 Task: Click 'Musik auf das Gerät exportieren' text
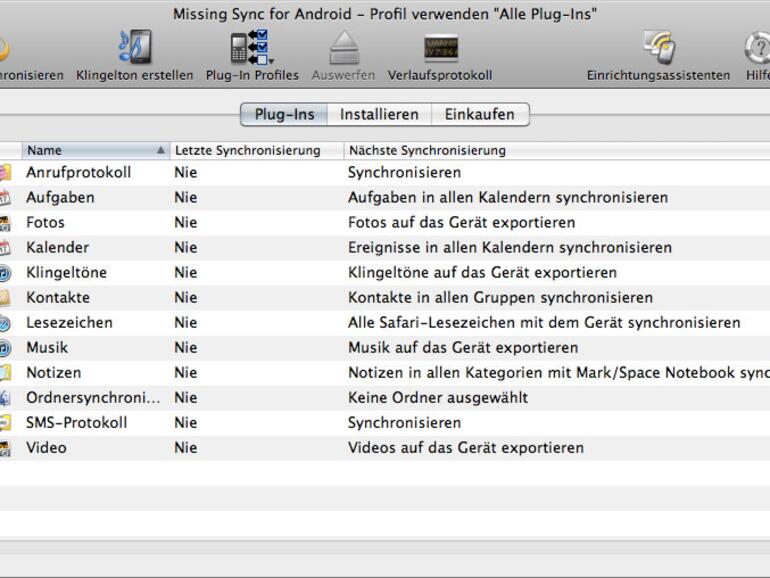click(x=463, y=348)
